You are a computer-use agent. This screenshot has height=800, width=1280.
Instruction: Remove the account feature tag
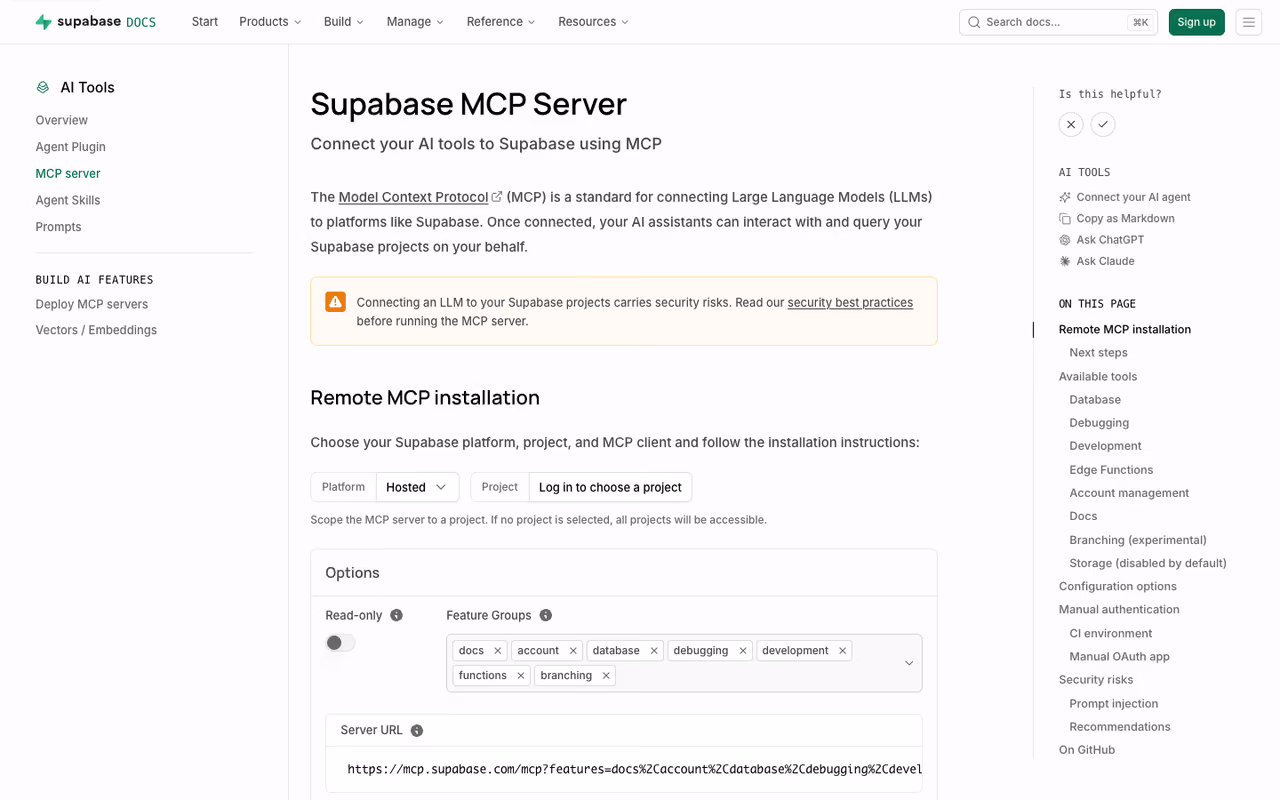(x=573, y=651)
